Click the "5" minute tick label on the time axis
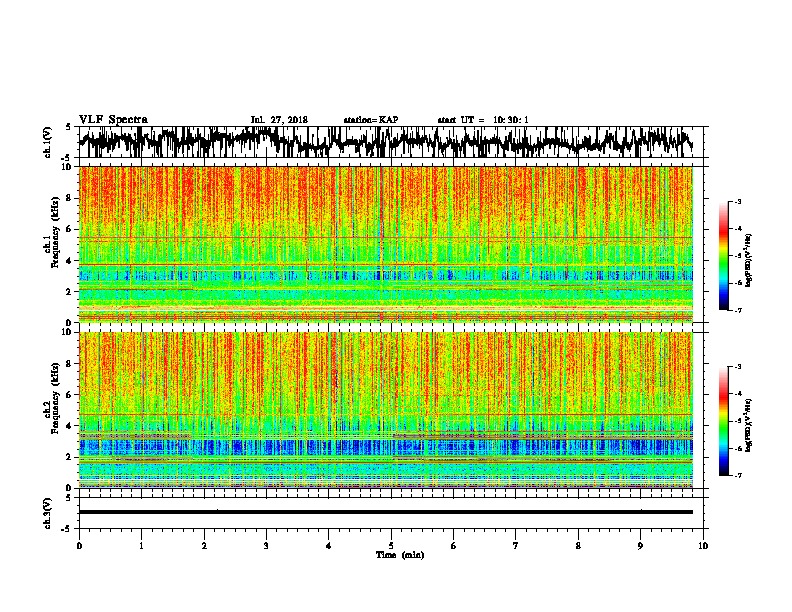This screenshot has height=612, width=792. tap(391, 546)
